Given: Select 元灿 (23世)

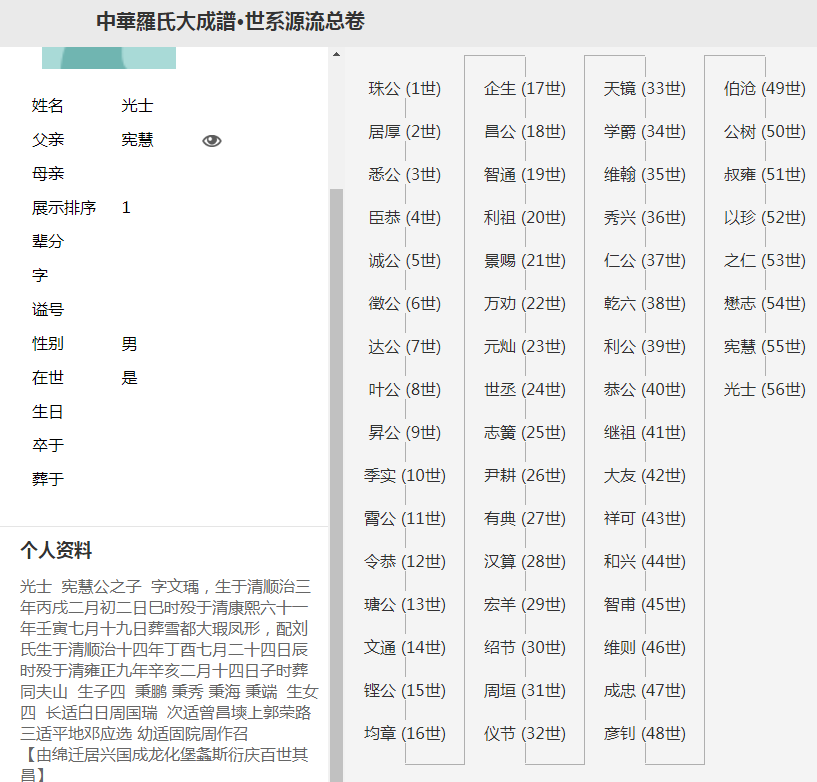Looking at the screenshot, I should pyautogui.click(x=525, y=346).
